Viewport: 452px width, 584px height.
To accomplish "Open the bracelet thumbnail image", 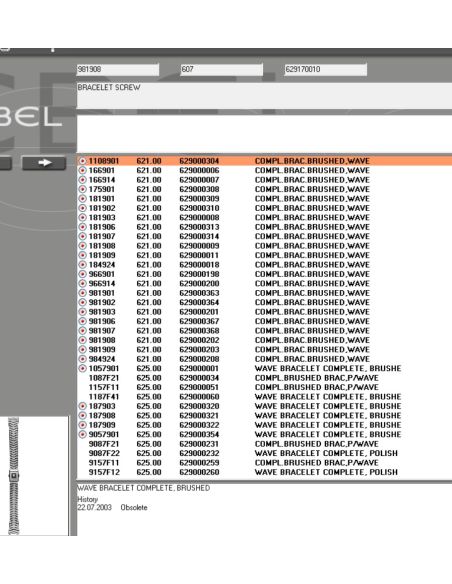I will 13,476.
